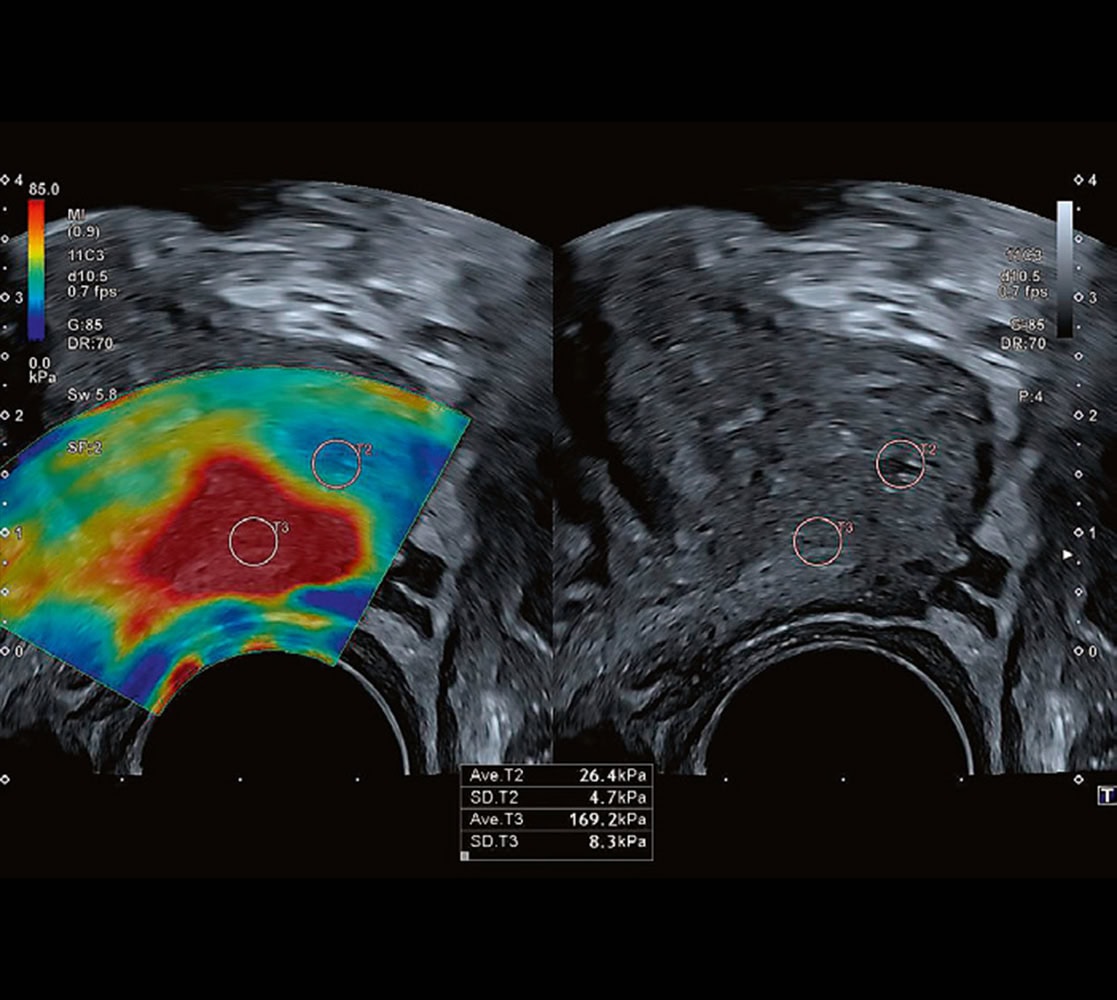The width and height of the screenshot is (1117, 1000).
Task: Click the white focus triangle on right depth scale
Action: [1069, 554]
